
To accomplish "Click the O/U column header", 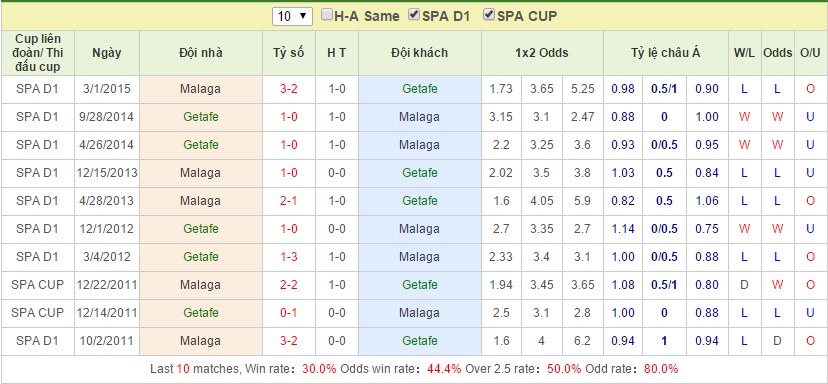I will (810, 53).
